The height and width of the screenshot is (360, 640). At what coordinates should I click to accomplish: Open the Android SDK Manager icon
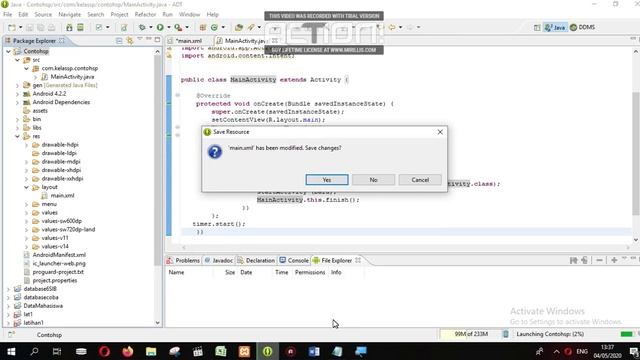pos(69,27)
